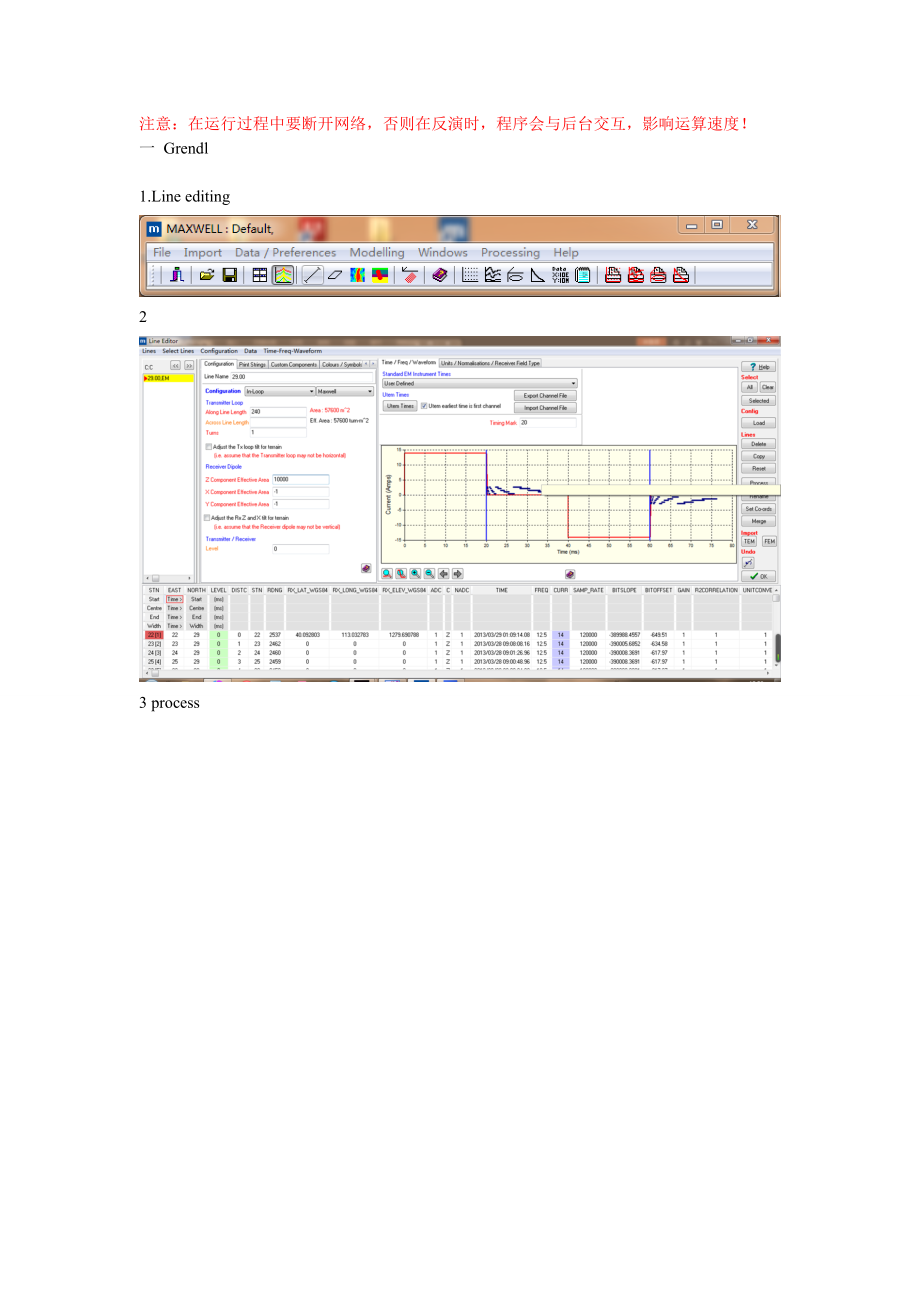The width and height of the screenshot is (920, 1302).
Task: Click the four-pane window layout icon
Action: pos(259,275)
